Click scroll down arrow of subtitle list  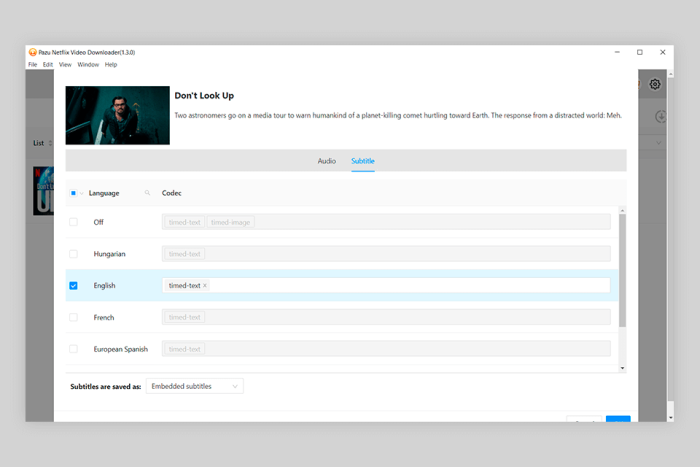click(x=622, y=368)
